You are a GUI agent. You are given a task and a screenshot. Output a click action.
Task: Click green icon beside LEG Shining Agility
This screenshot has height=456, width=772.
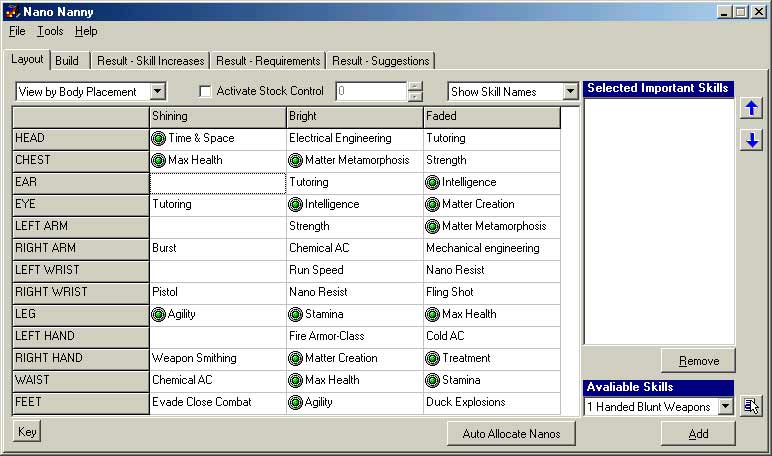(159, 314)
